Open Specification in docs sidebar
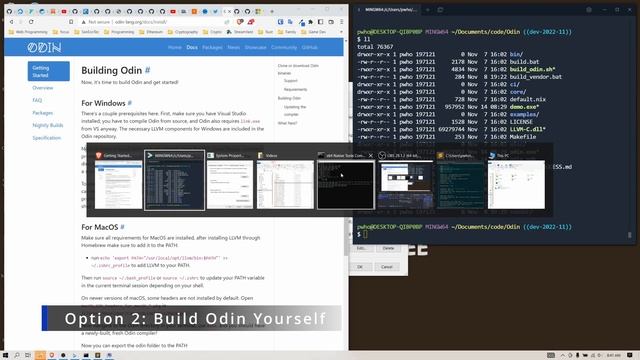640x360 pixels. [47, 138]
